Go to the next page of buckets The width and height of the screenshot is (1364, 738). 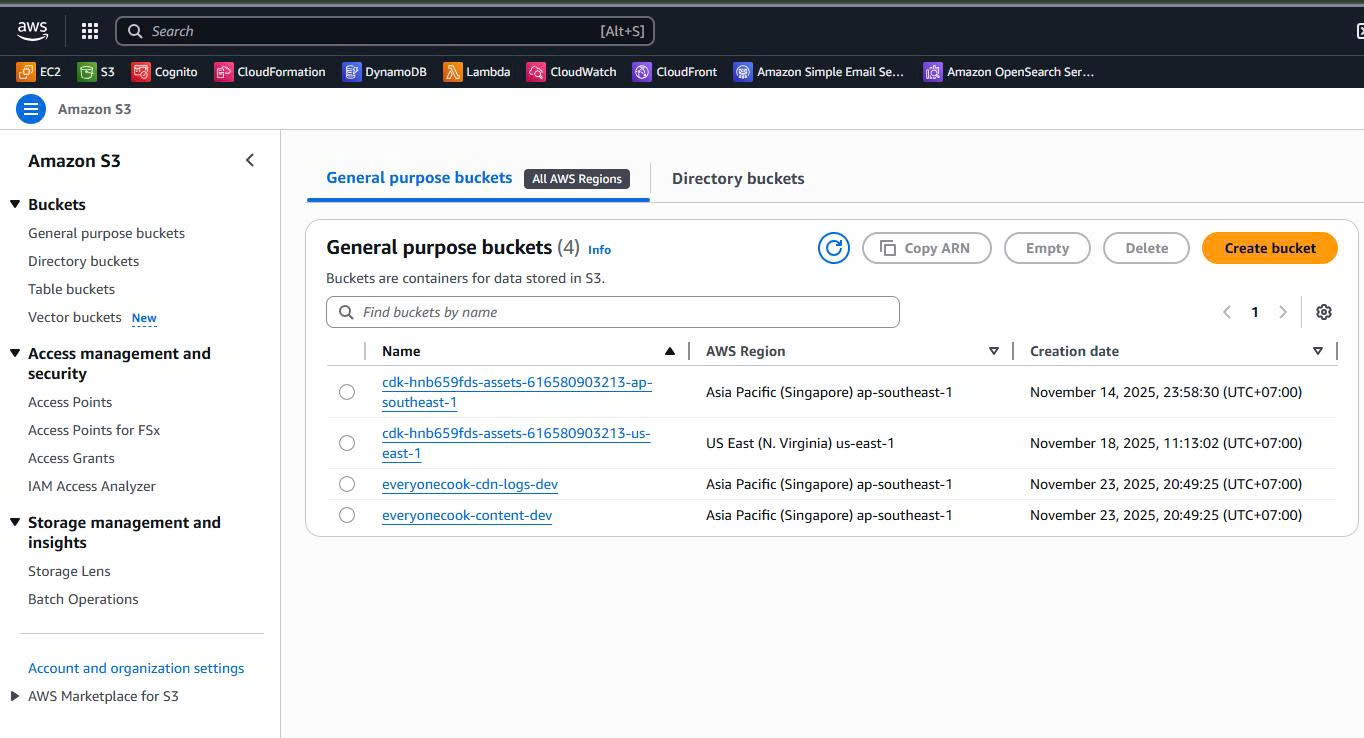1283,312
